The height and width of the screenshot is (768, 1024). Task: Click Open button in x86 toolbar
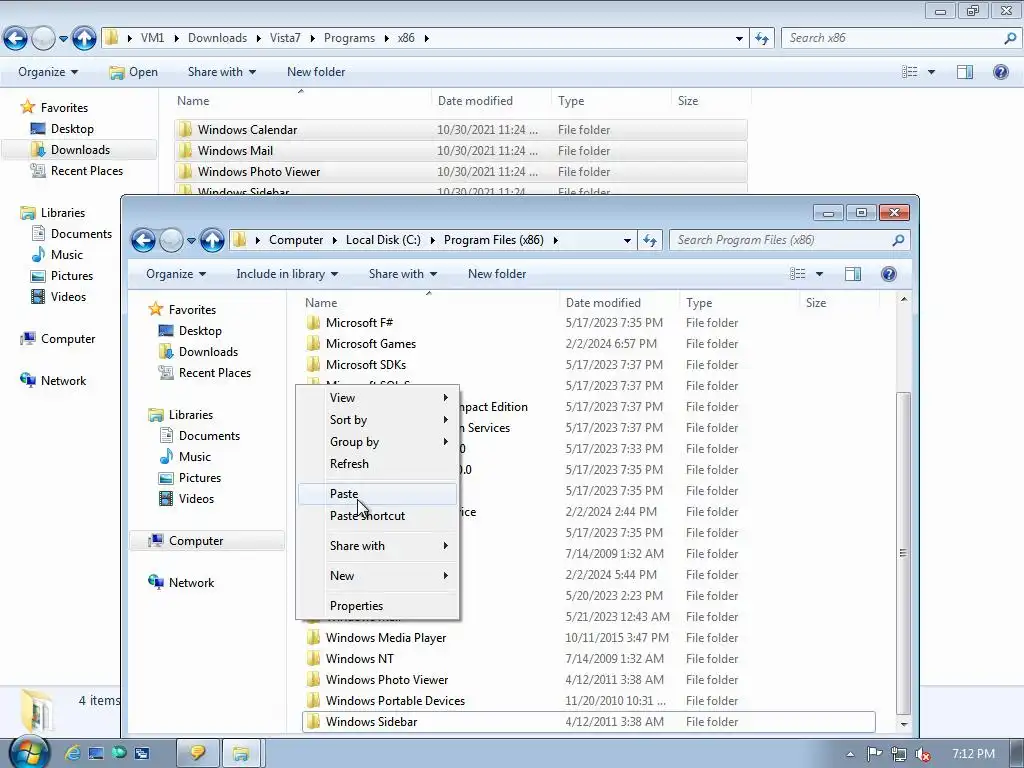(x=134, y=72)
